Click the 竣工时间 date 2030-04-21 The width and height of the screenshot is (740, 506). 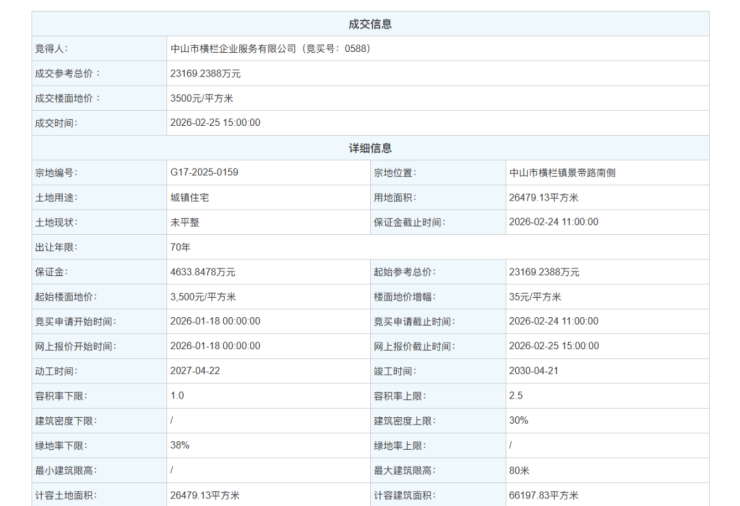(534, 371)
